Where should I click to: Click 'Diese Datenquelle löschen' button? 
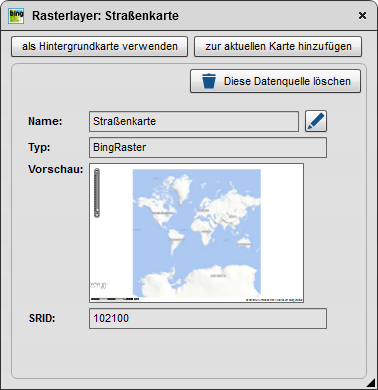[275, 81]
